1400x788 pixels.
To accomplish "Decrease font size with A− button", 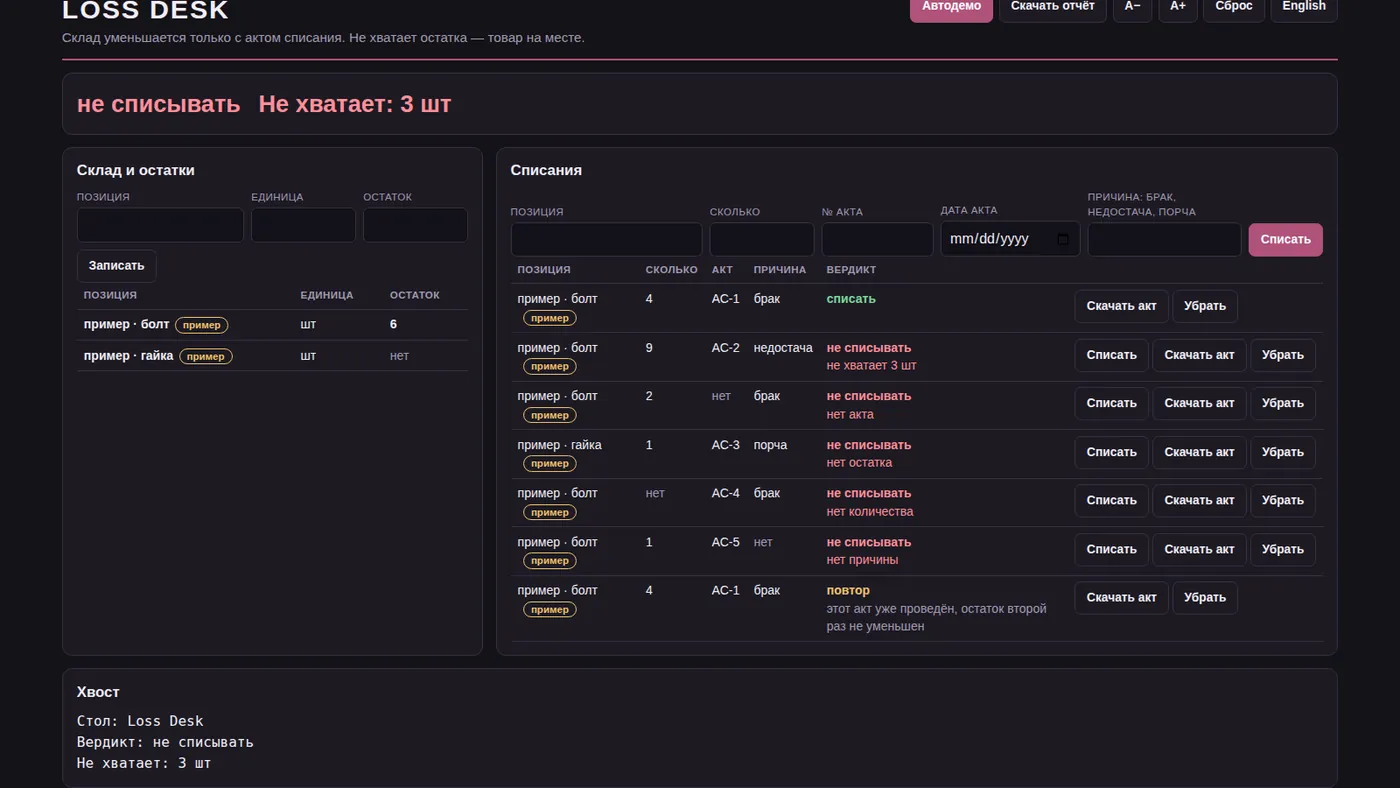I will [x=1132, y=6].
